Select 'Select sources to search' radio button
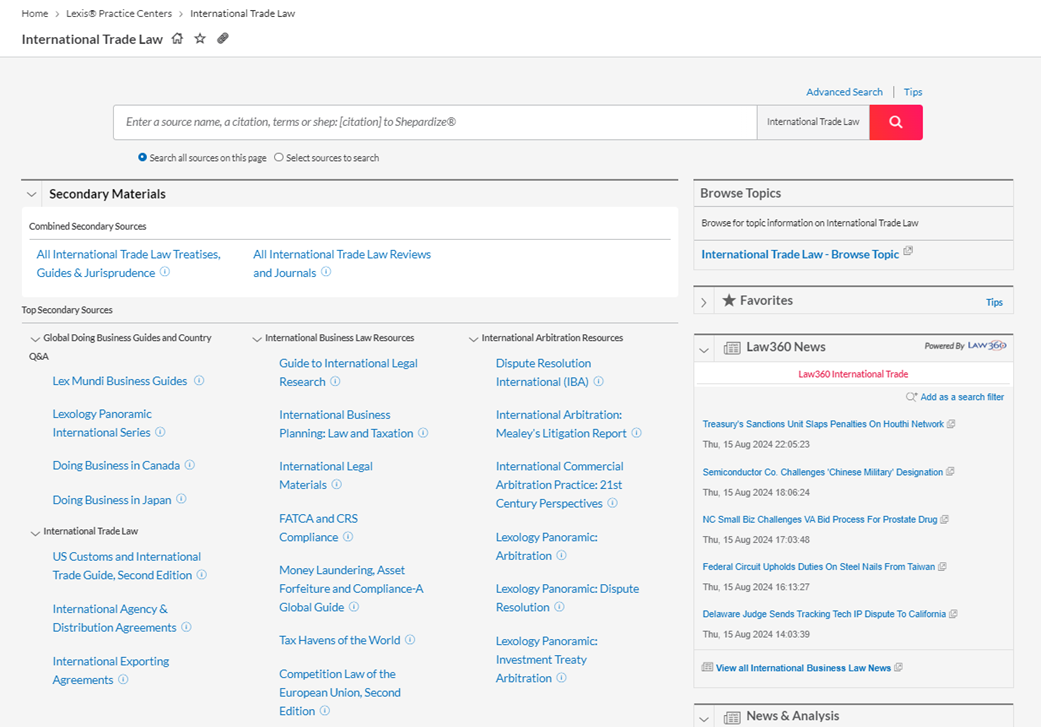The width and height of the screenshot is (1041, 727). [279, 157]
